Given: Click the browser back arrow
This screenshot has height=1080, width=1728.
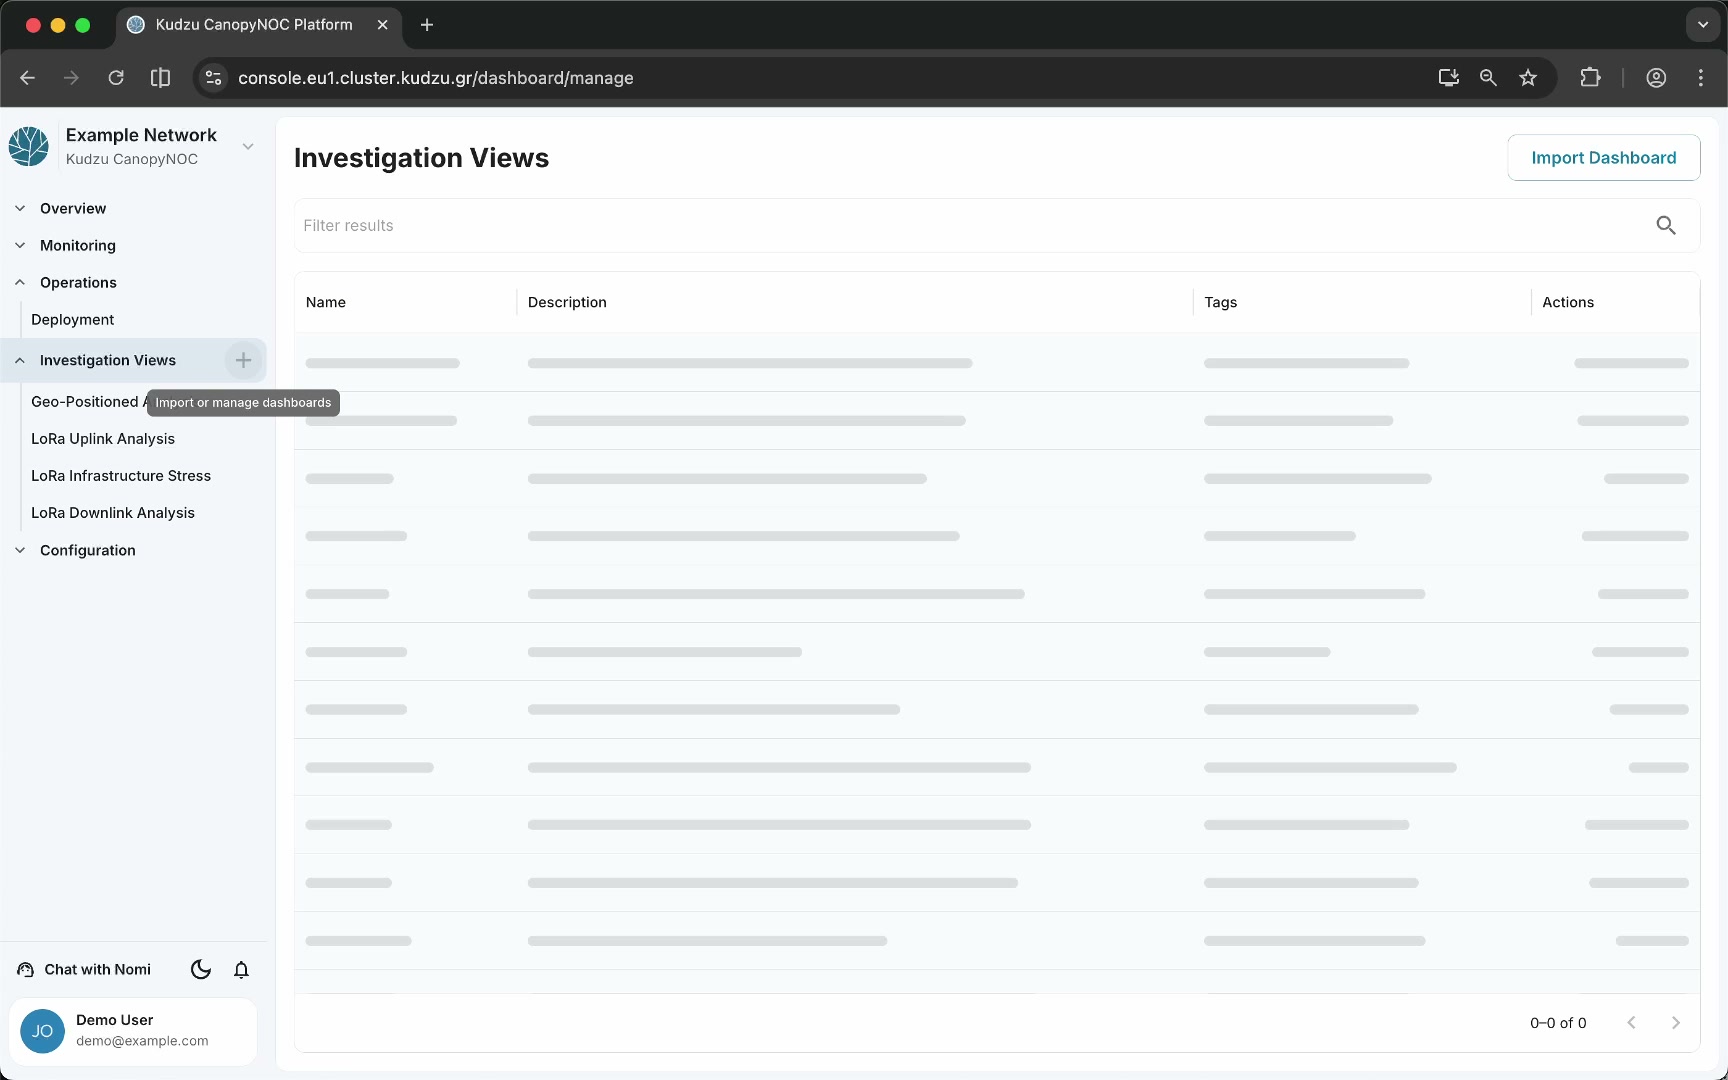Looking at the screenshot, I should [27, 78].
